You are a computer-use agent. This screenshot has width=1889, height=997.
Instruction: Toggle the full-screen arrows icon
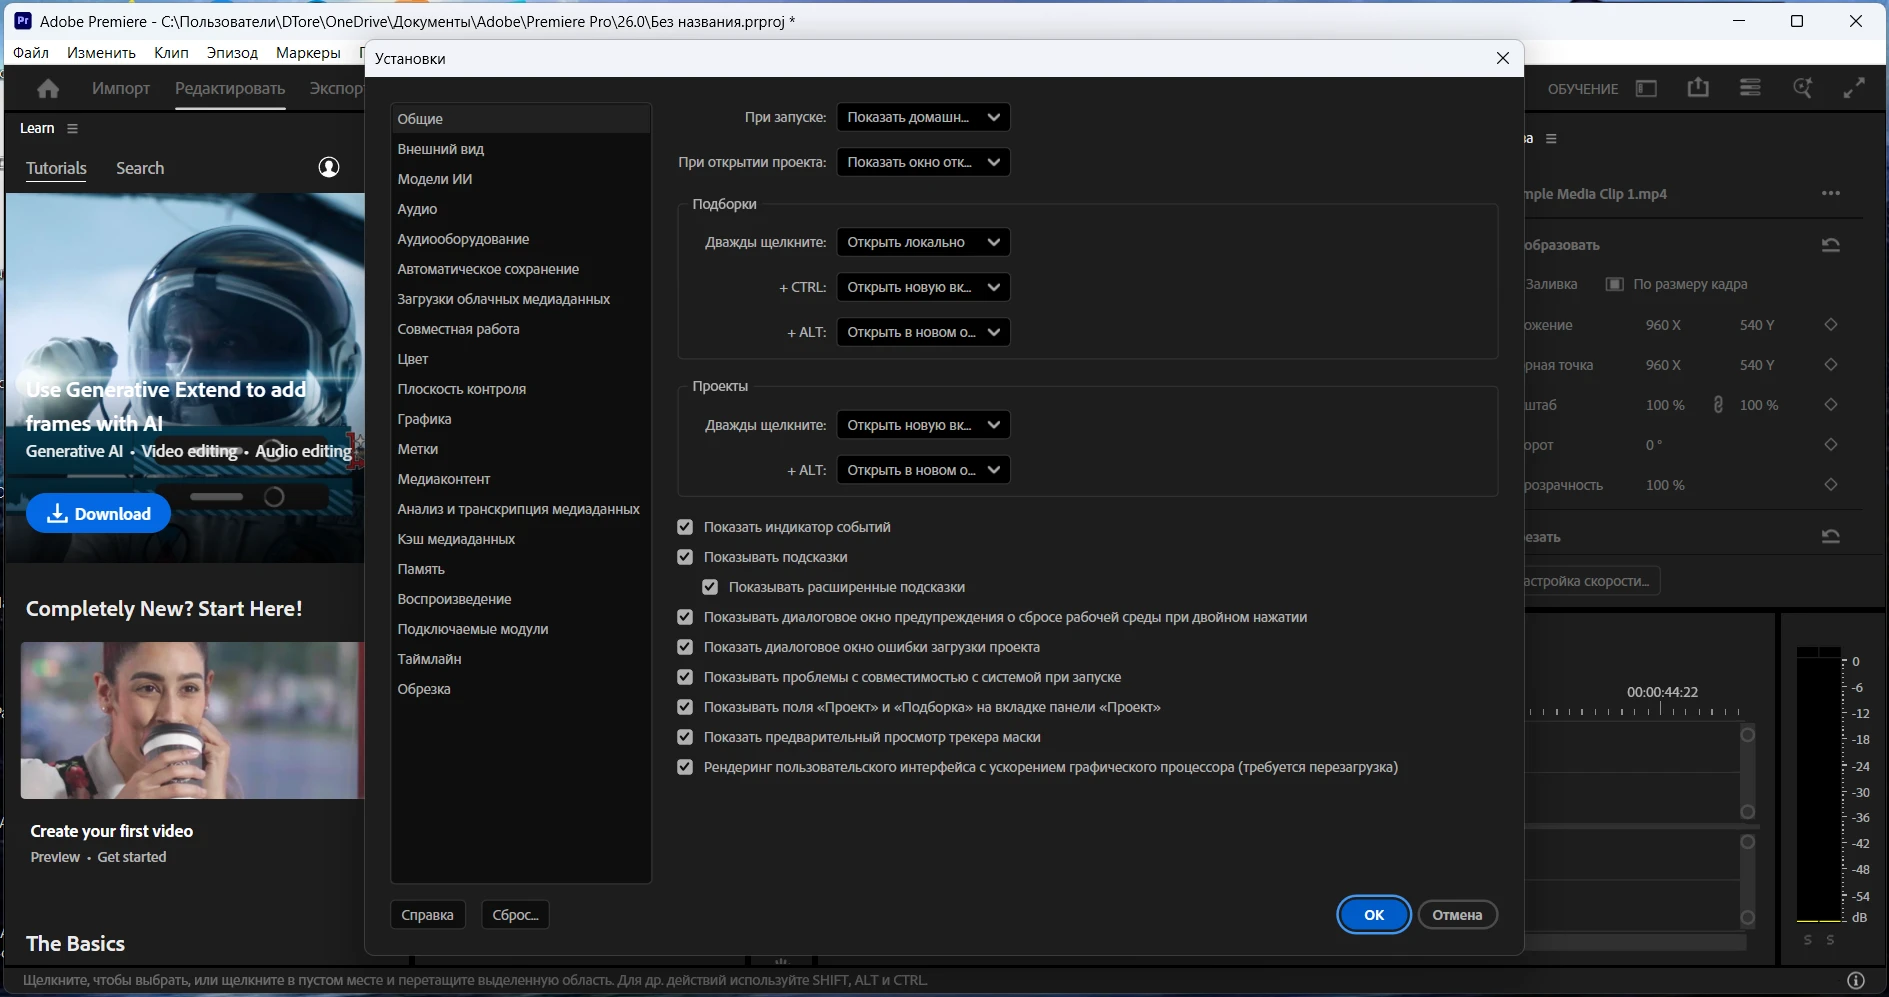[1854, 88]
